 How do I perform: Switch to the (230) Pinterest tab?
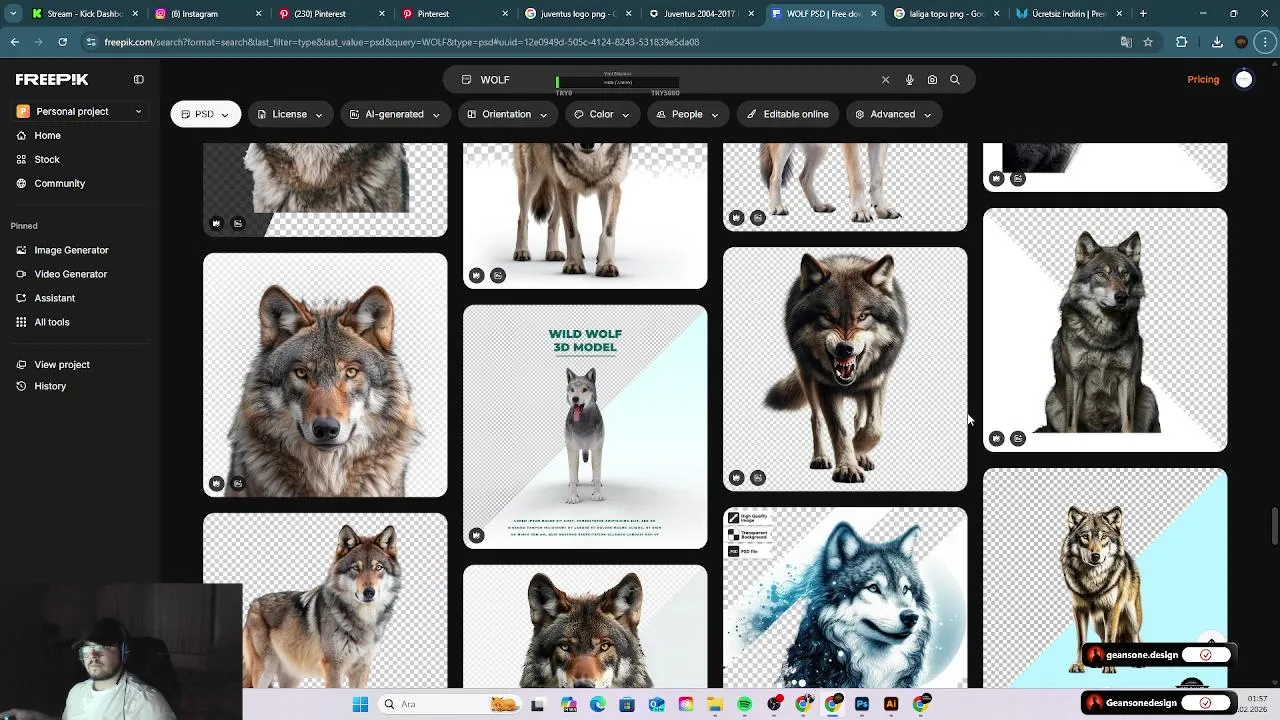click(330, 14)
